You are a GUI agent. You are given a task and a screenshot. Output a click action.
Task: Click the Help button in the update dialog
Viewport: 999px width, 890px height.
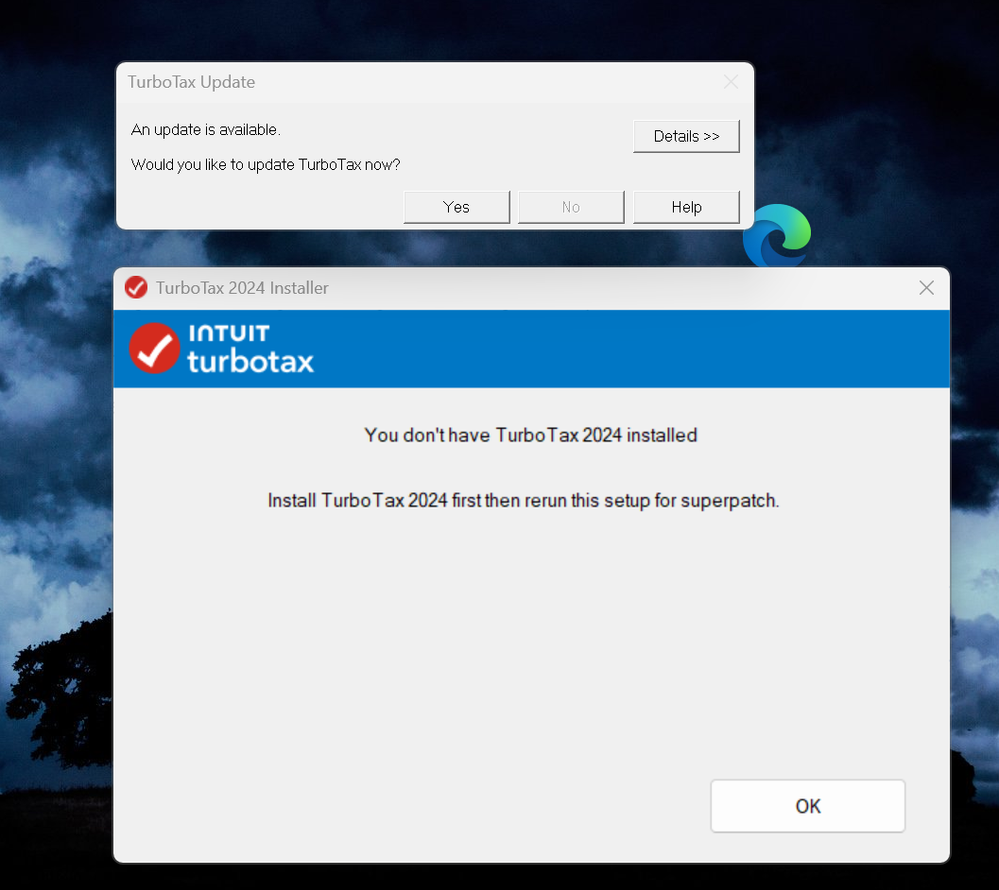coord(686,207)
